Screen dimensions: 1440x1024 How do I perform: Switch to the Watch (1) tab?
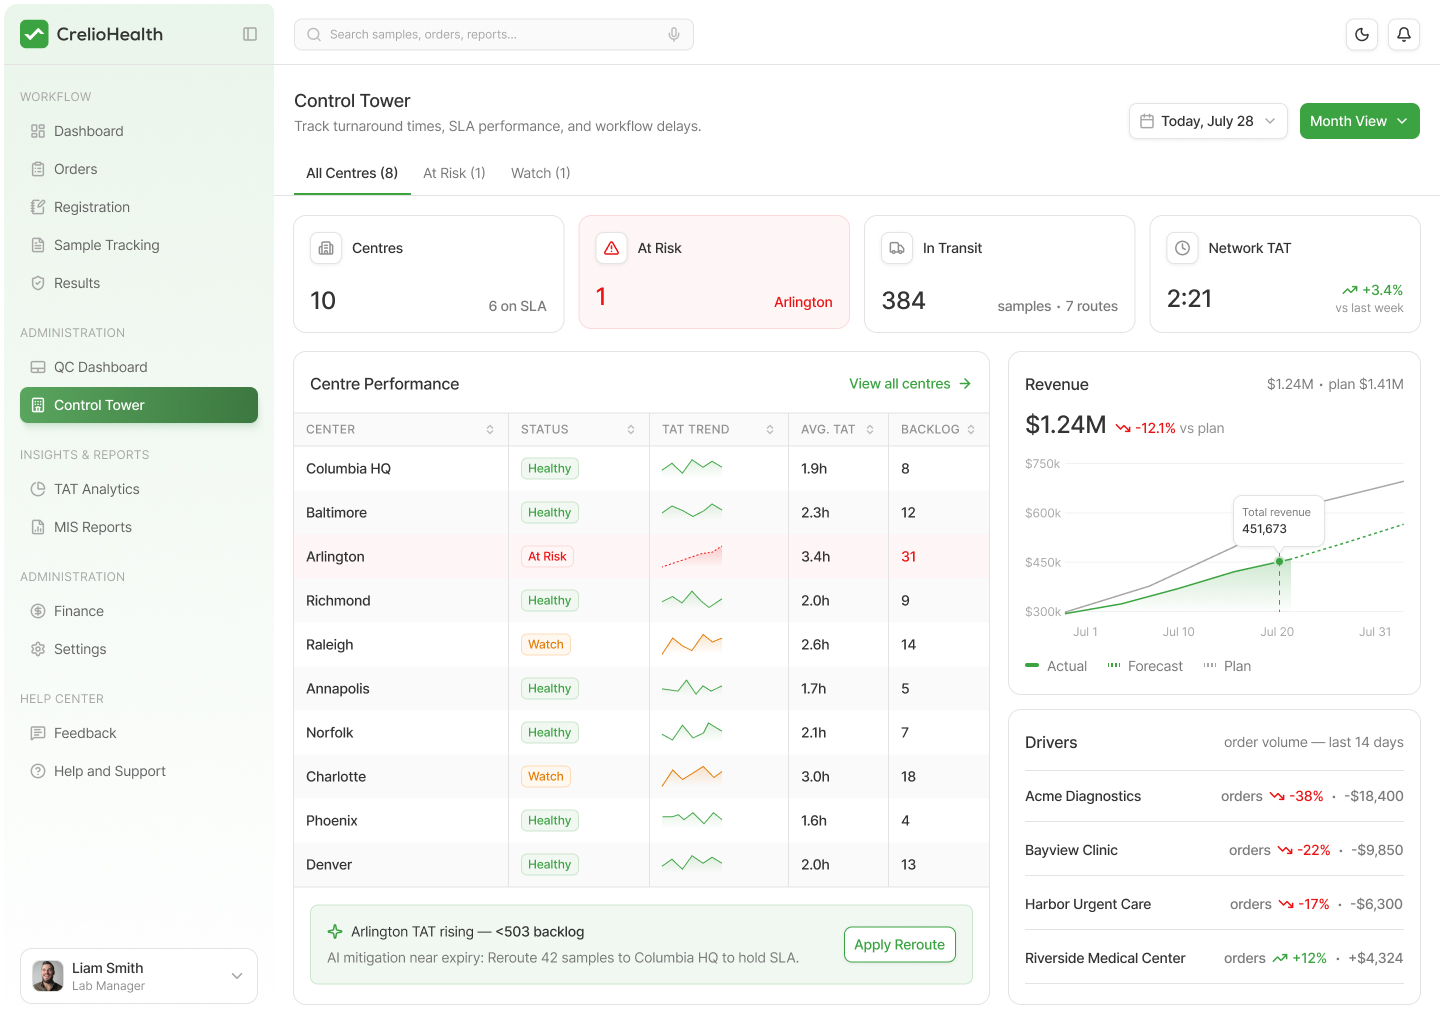(541, 173)
